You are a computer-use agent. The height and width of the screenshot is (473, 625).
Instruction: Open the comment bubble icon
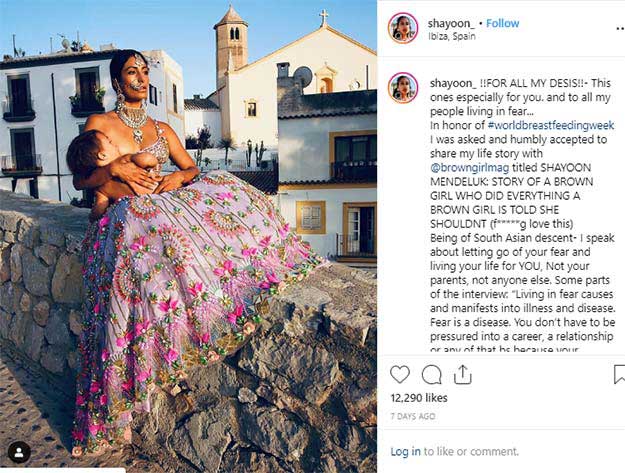(x=431, y=374)
